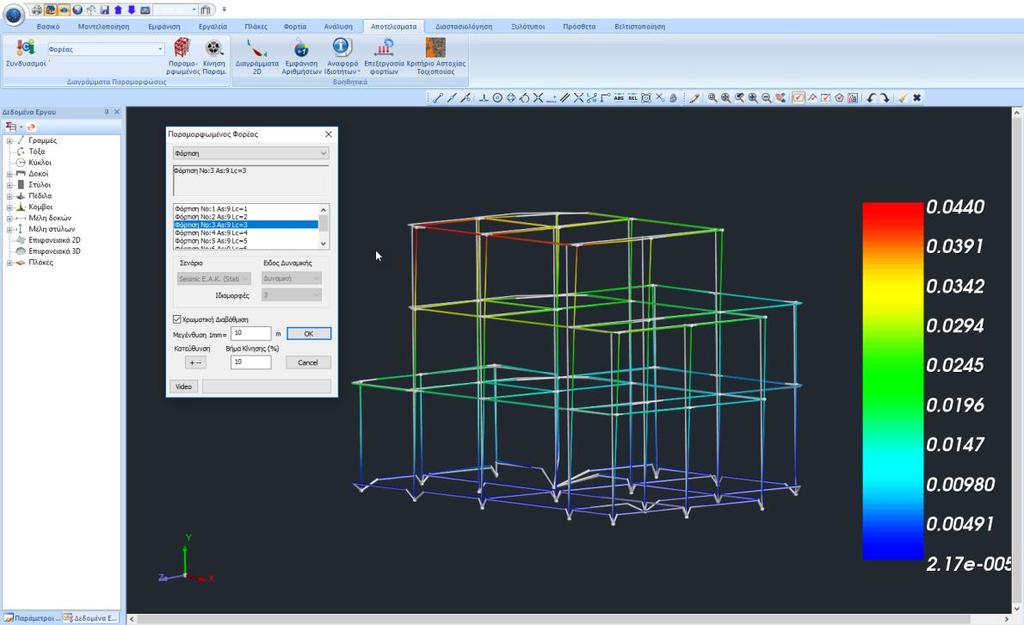Open Αναφορά Ιδιοτήτων info icon
Screen dimensions: 1024x625
342,56
